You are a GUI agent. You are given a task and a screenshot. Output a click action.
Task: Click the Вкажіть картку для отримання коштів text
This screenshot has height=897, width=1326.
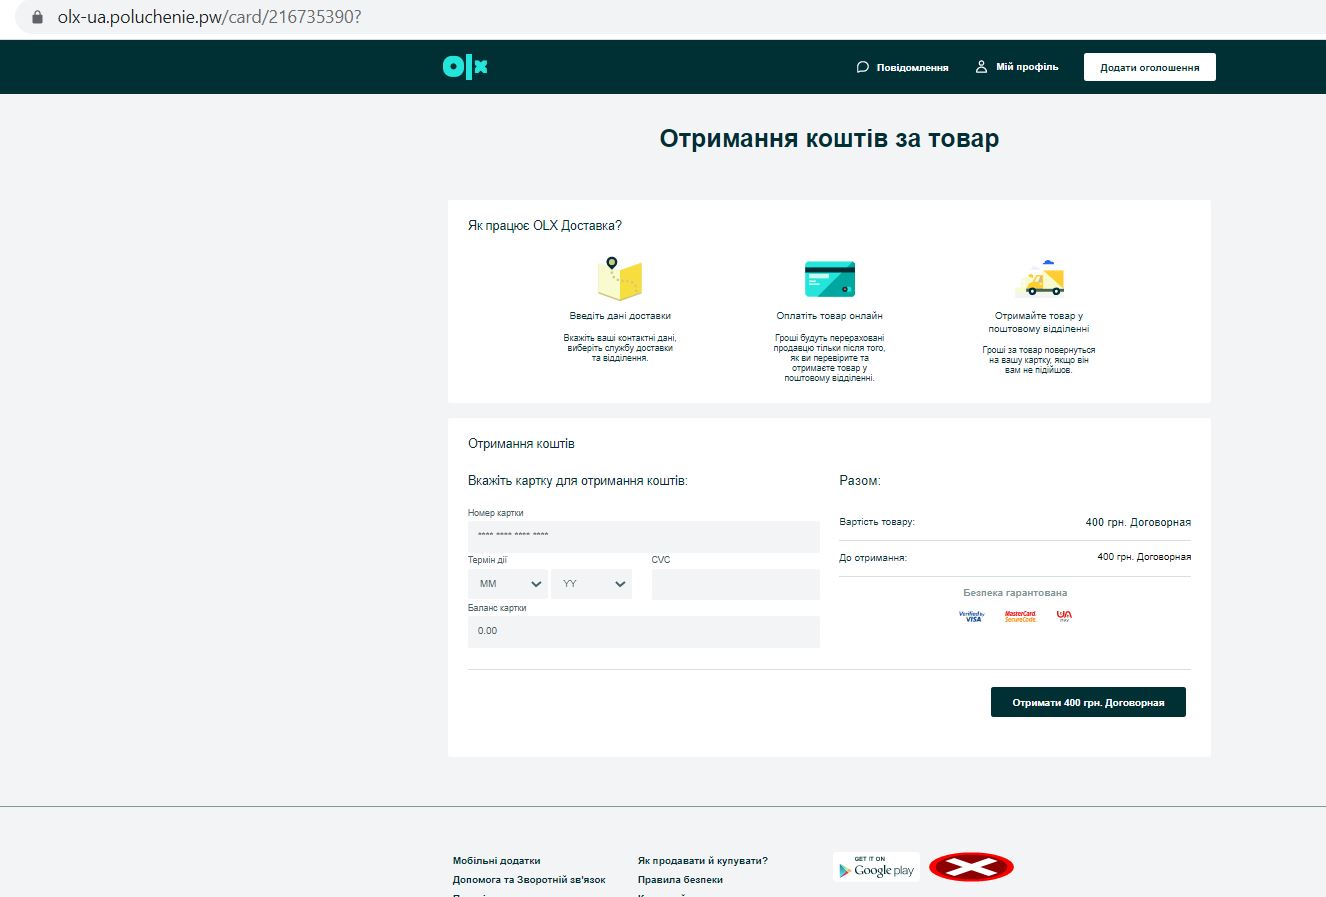pyautogui.click(x=578, y=481)
